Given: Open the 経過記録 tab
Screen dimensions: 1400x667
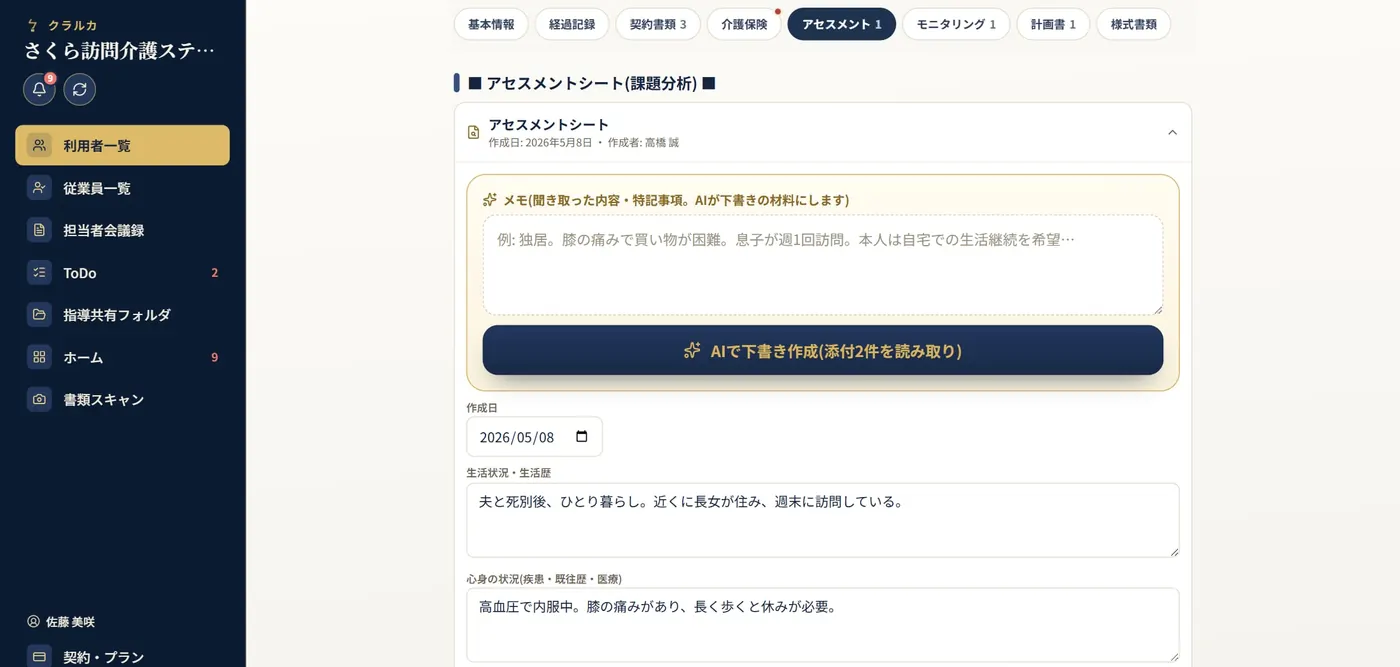Looking at the screenshot, I should point(572,24).
